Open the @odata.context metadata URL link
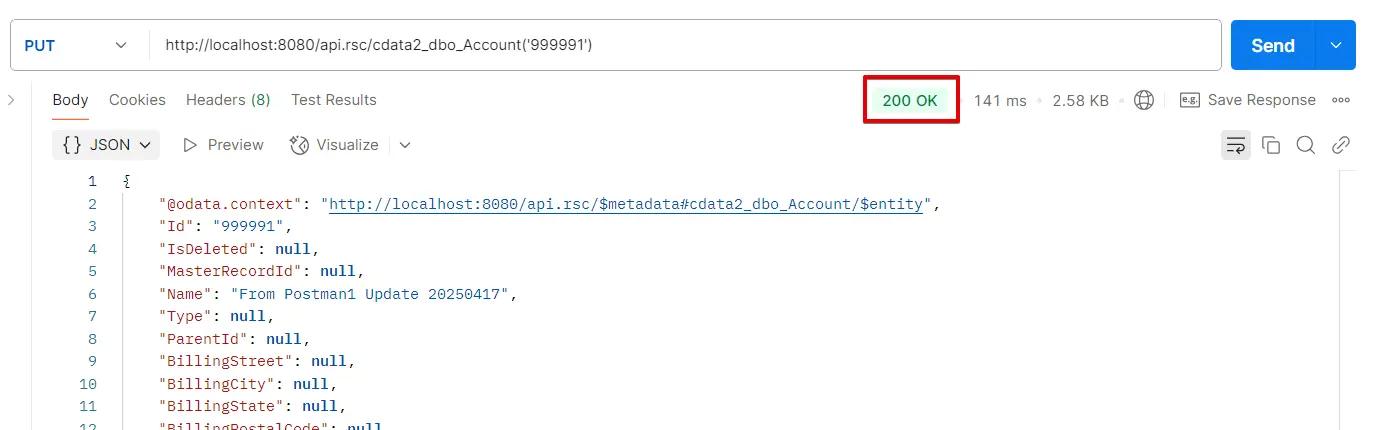This screenshot has height=430, width=1375. [625, 204]
